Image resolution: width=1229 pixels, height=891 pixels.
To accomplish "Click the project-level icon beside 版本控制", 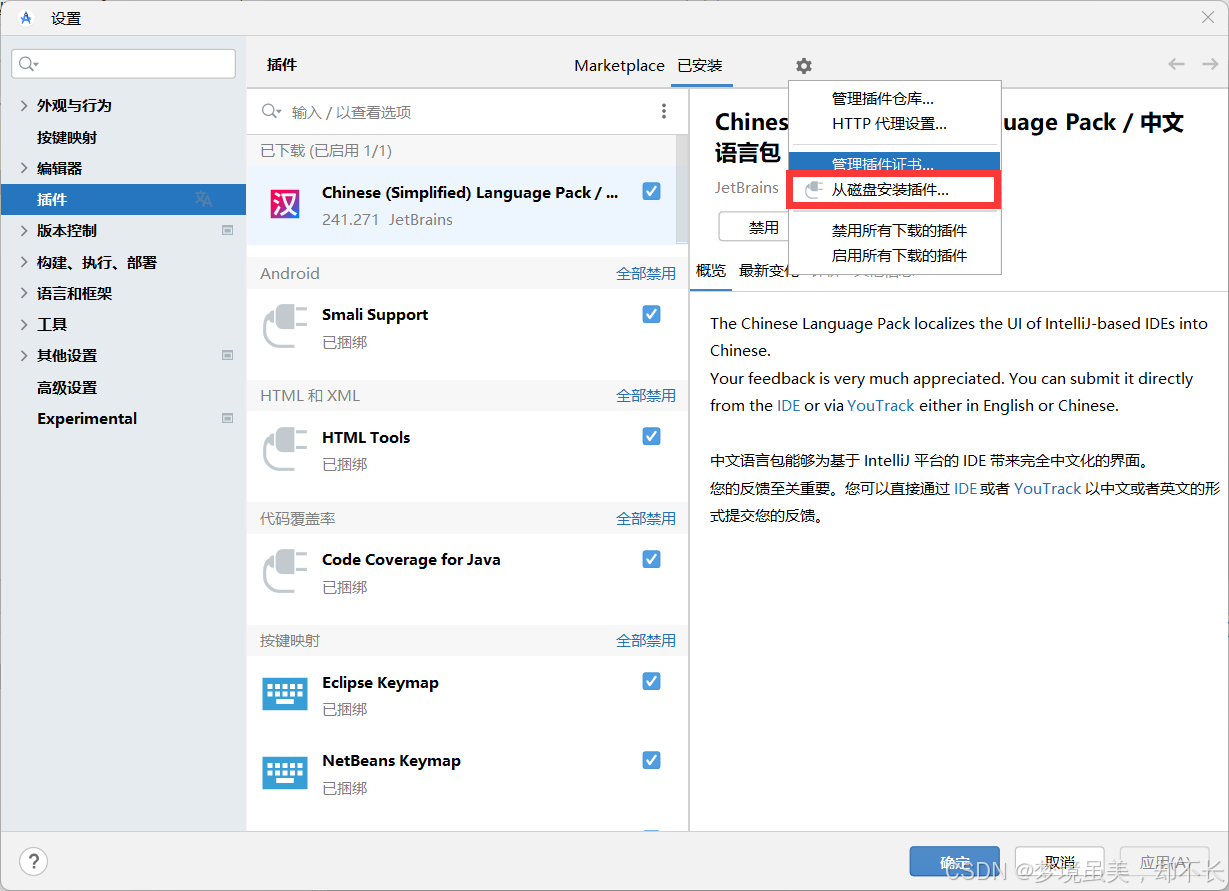I will [227, 230].
